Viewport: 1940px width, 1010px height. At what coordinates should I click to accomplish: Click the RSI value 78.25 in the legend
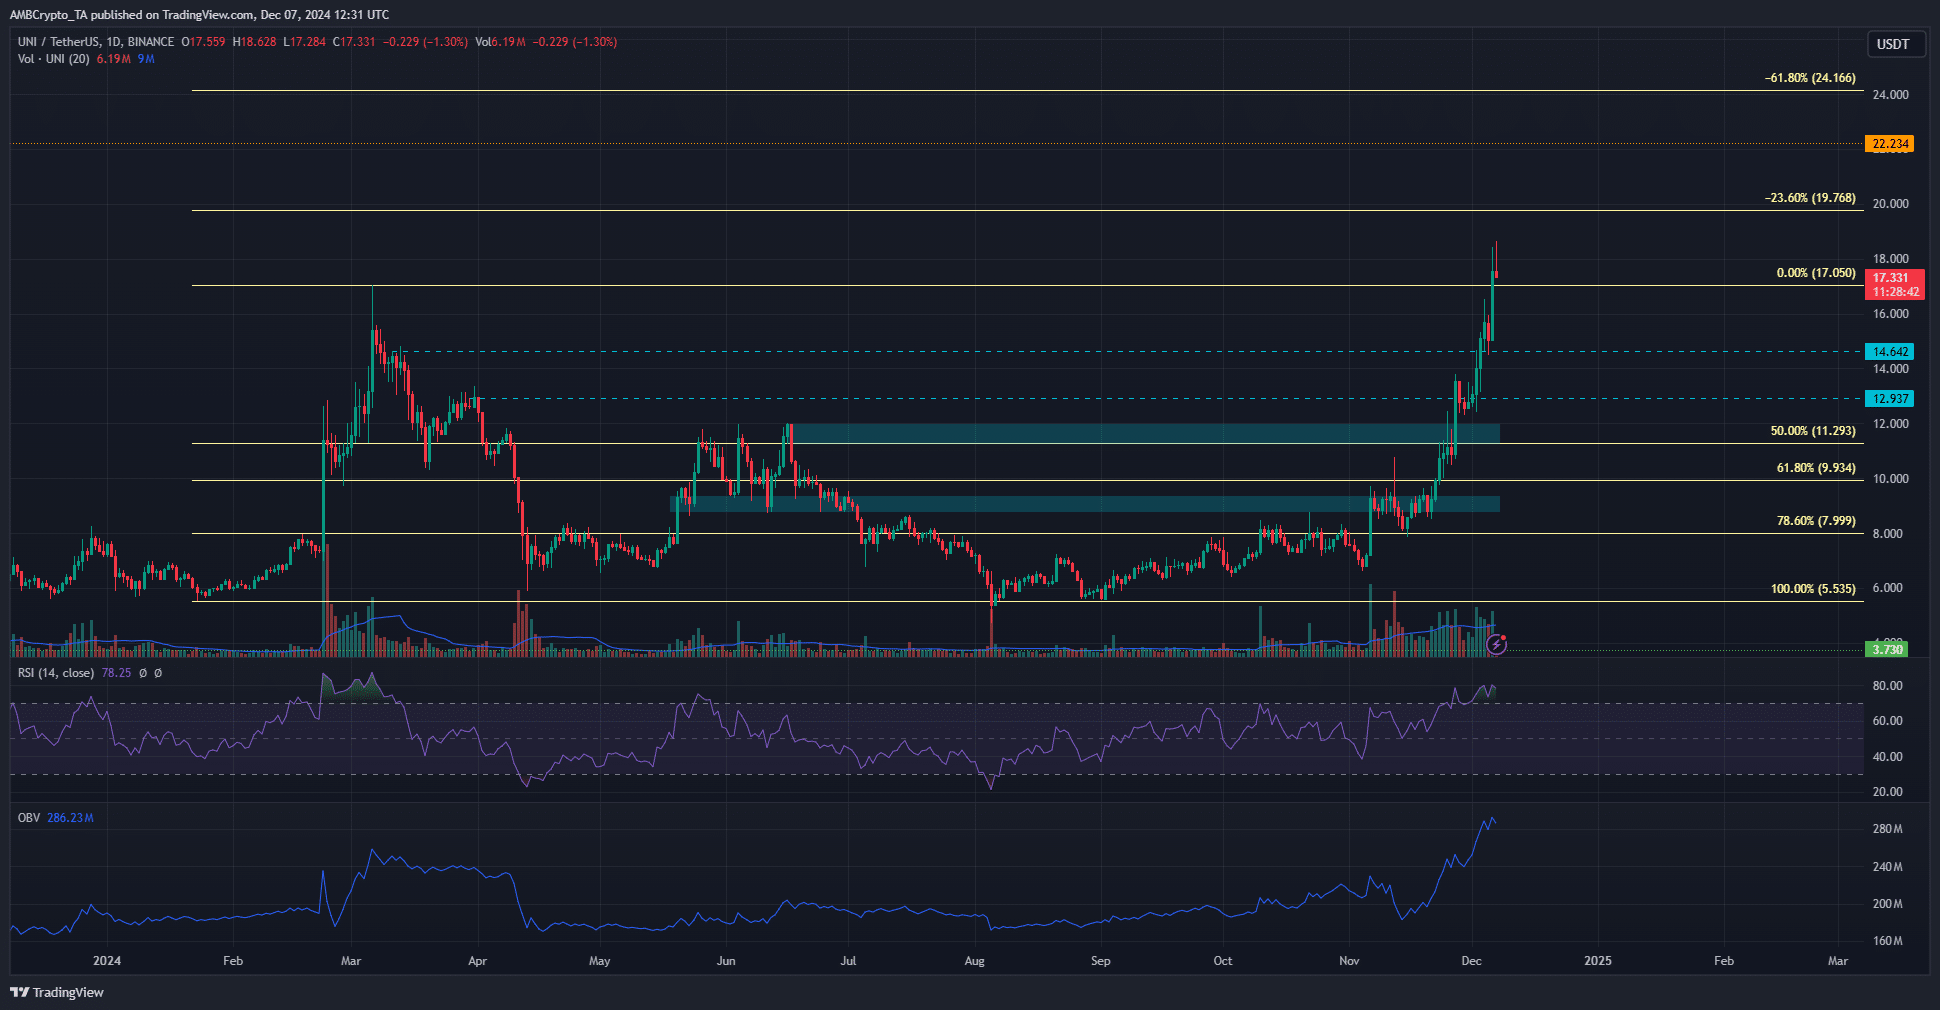[x=116, y=673]
